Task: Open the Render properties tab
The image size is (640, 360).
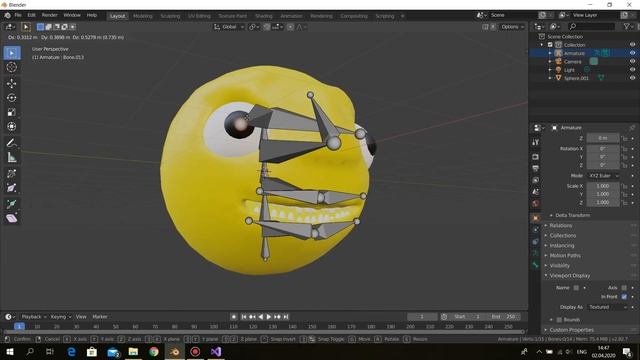Action: tap(536, 157)
